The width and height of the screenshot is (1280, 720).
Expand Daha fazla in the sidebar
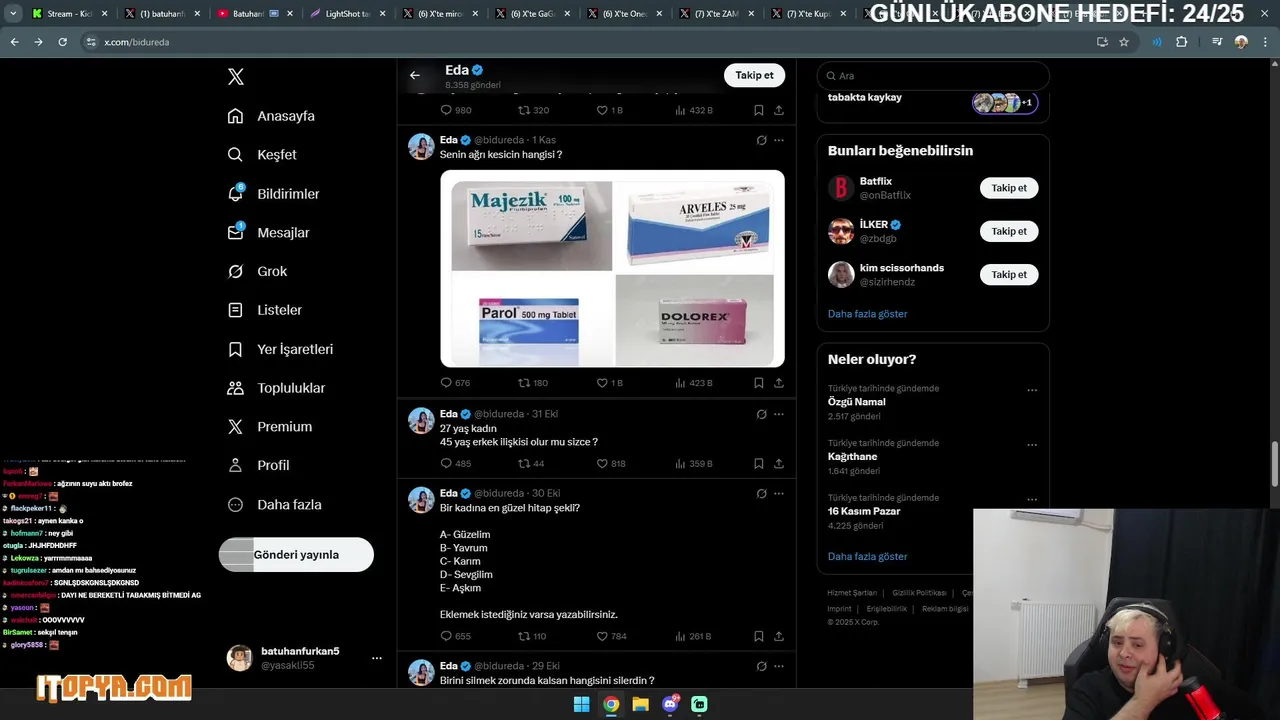(x=274, y=505)
